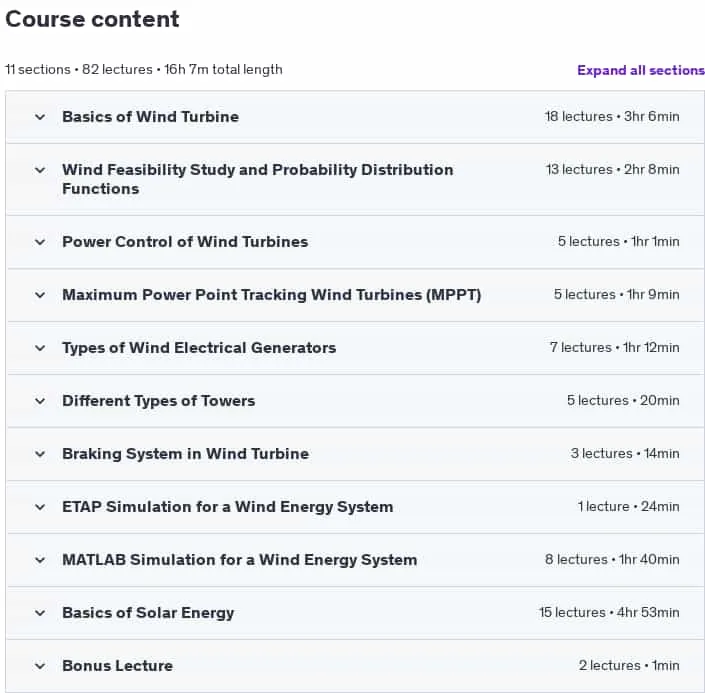The height and width of the screenshot is (693, 705).
Task: Expand Power Control of Wind Turbines chevron
Action: [40, 242]
